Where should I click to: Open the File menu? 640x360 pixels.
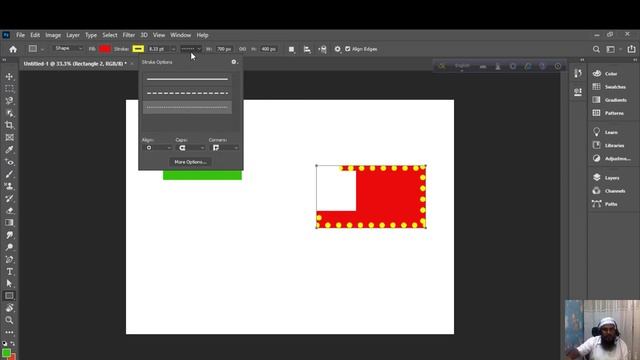tap(20, 35)
